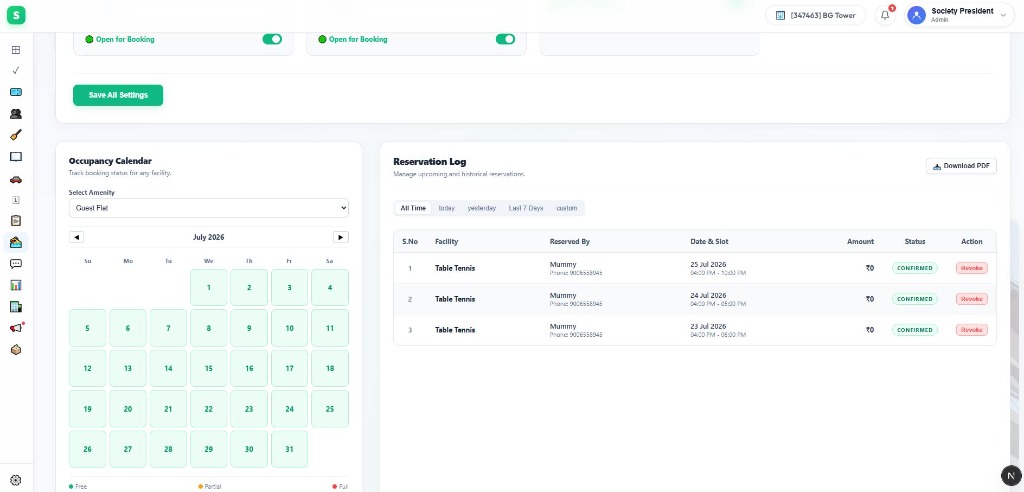Select July 15 in occupancy calendar
The width and height of the screenshot is (1024, 492).
[x=209, y=369]
